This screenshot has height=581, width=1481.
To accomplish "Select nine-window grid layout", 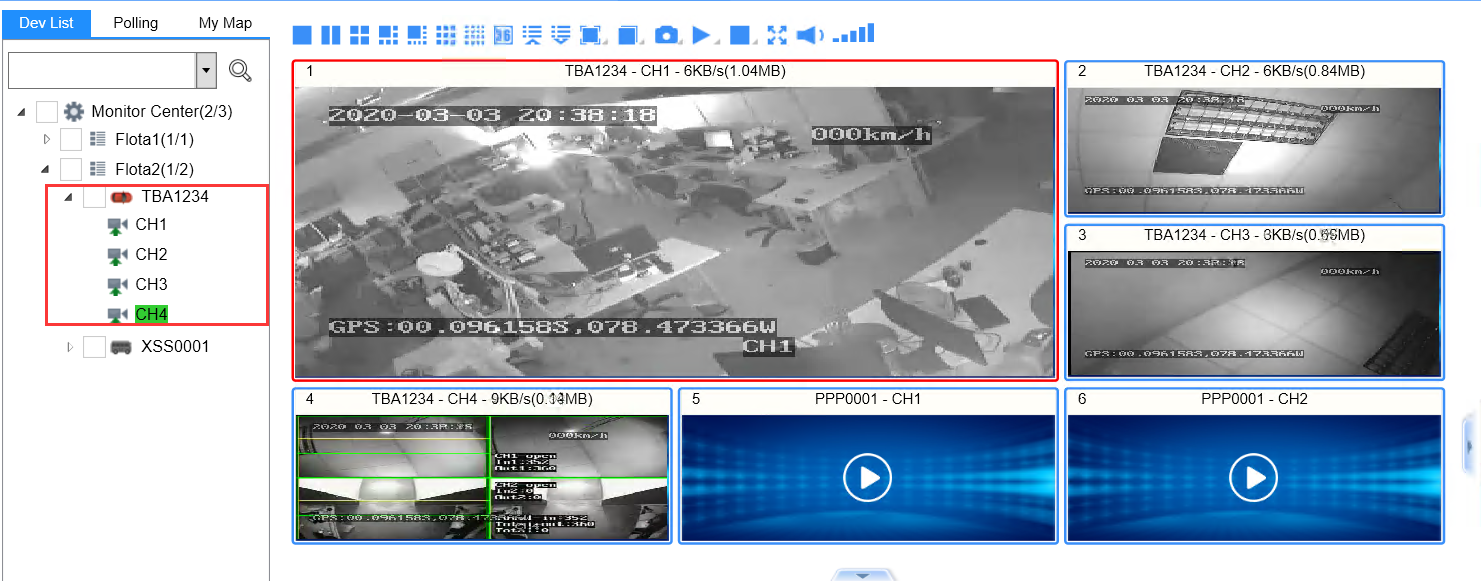I will (x=447, y=35).
